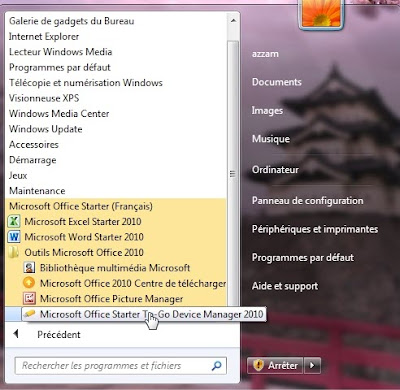Open the Galerie de gadgets du Bureau
400x390 pixels.
pyautogui.click(x=72, y=21)
